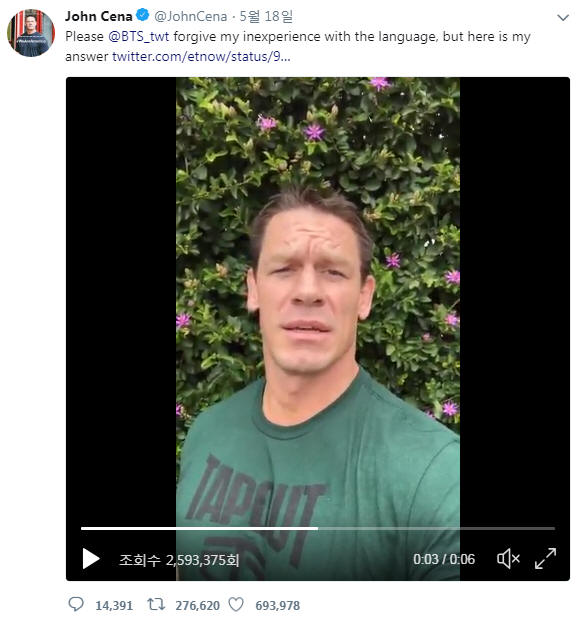This screenshot has width=582, height=622.
Task: Open the @JohnCena handle link
Action: click(190, 16)
